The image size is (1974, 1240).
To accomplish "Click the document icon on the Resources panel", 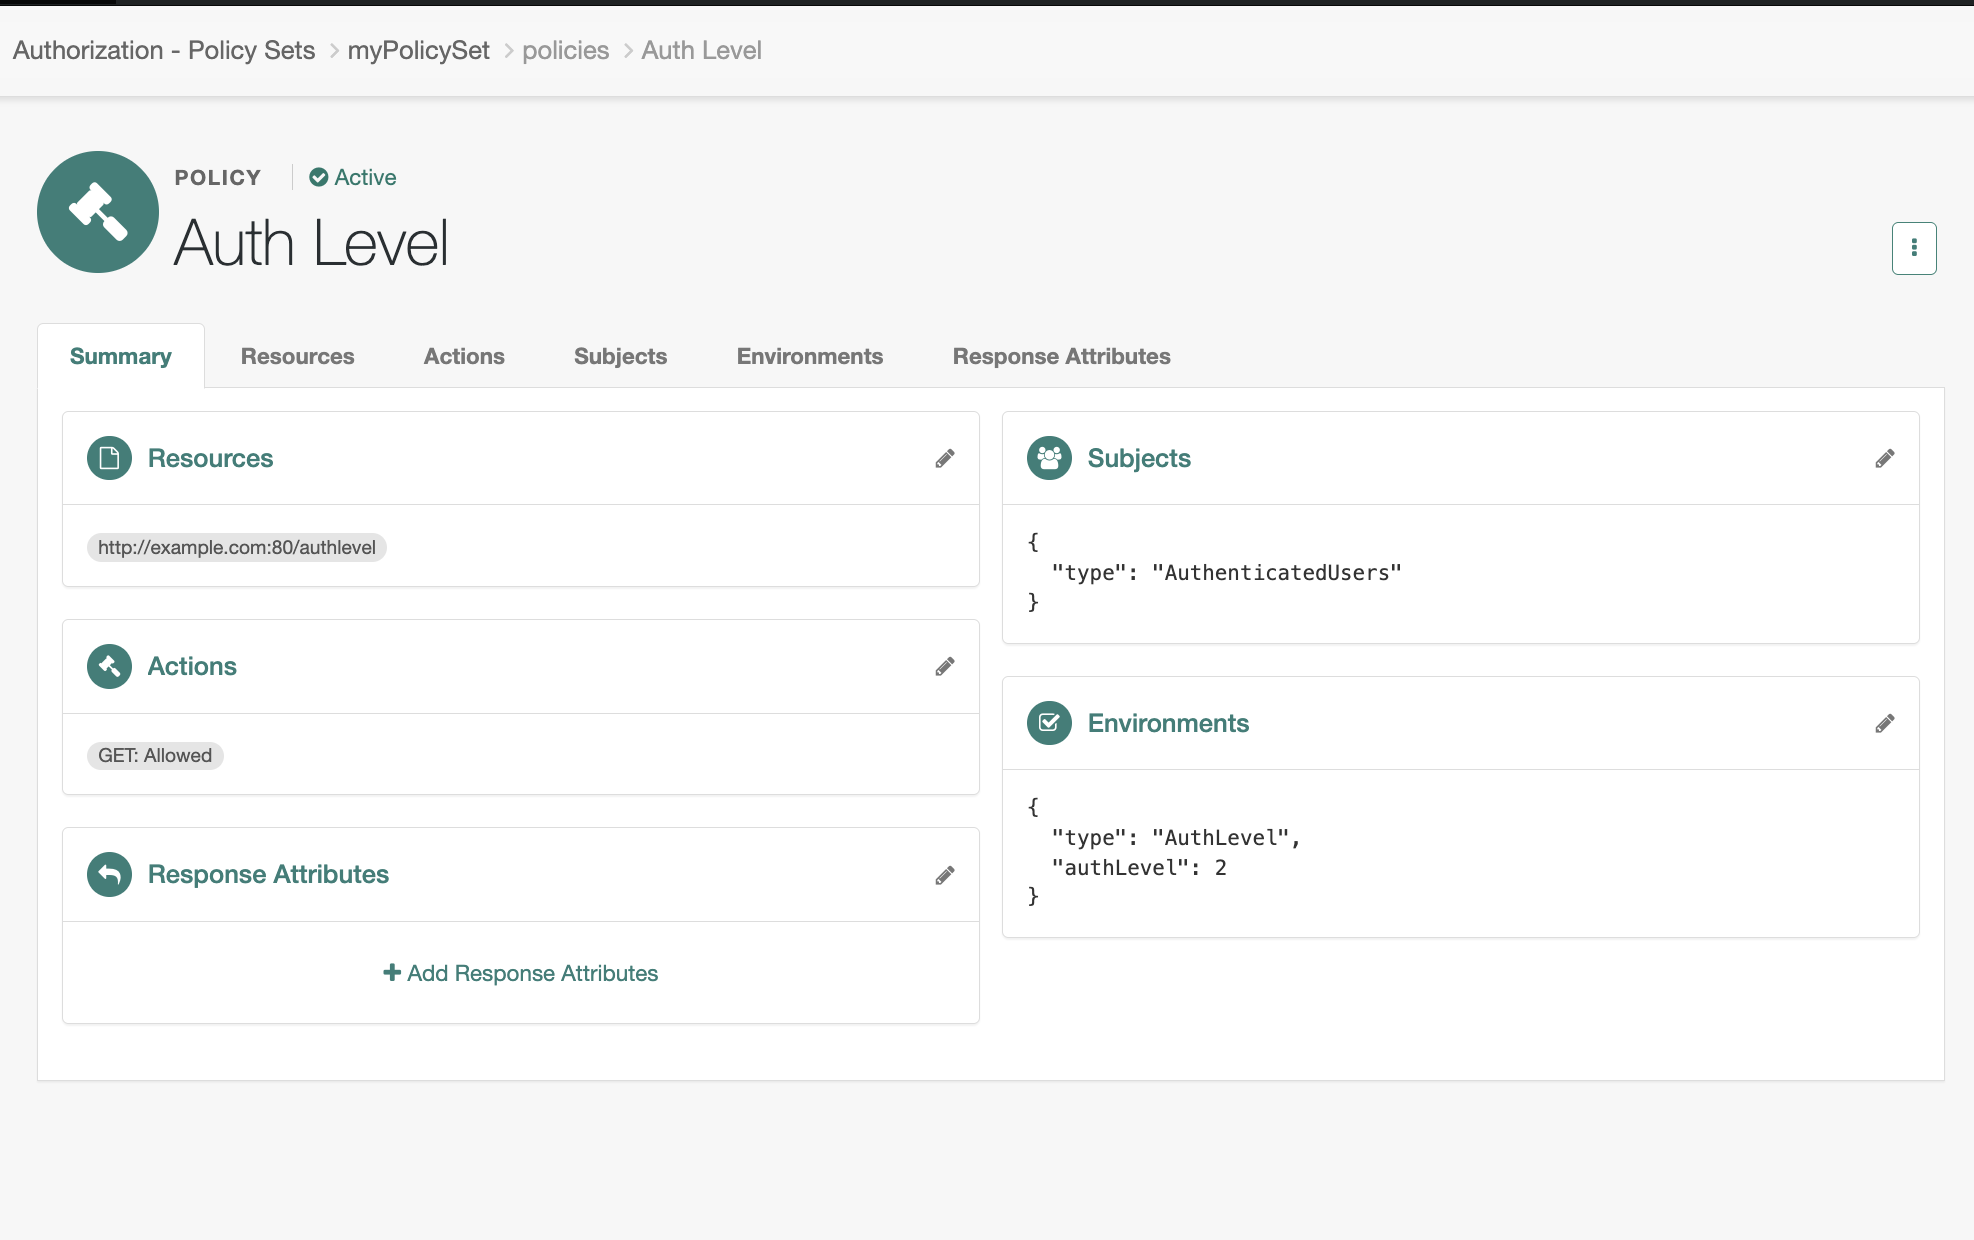I will pos(109,458).
